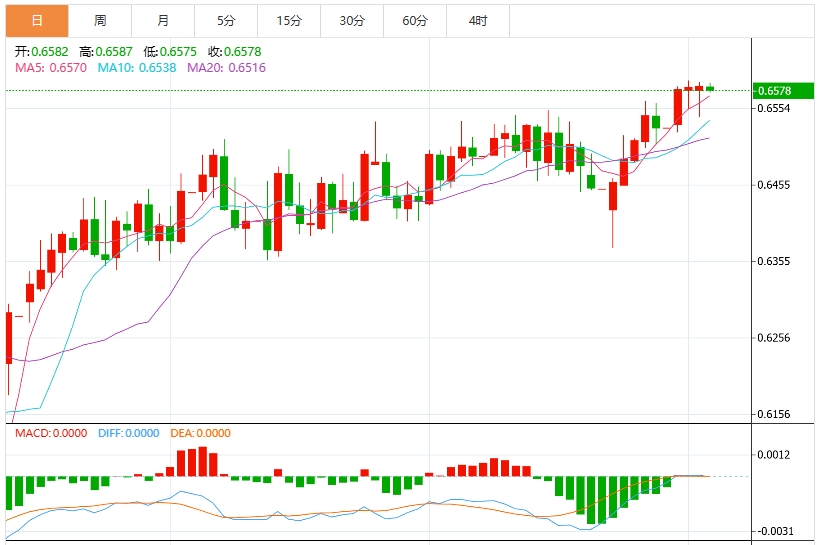
Task: Click the green current price tag 0.6578
Action: pos(783,91)
